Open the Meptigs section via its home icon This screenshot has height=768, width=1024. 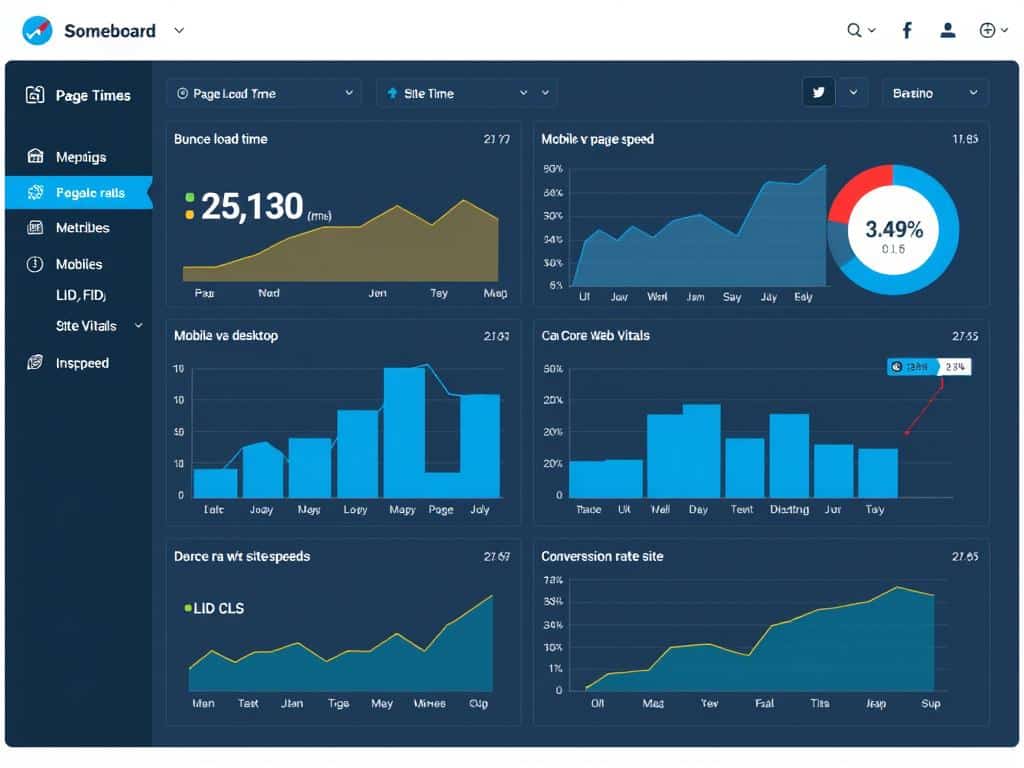pyautogui.click(x=35, y=157)
